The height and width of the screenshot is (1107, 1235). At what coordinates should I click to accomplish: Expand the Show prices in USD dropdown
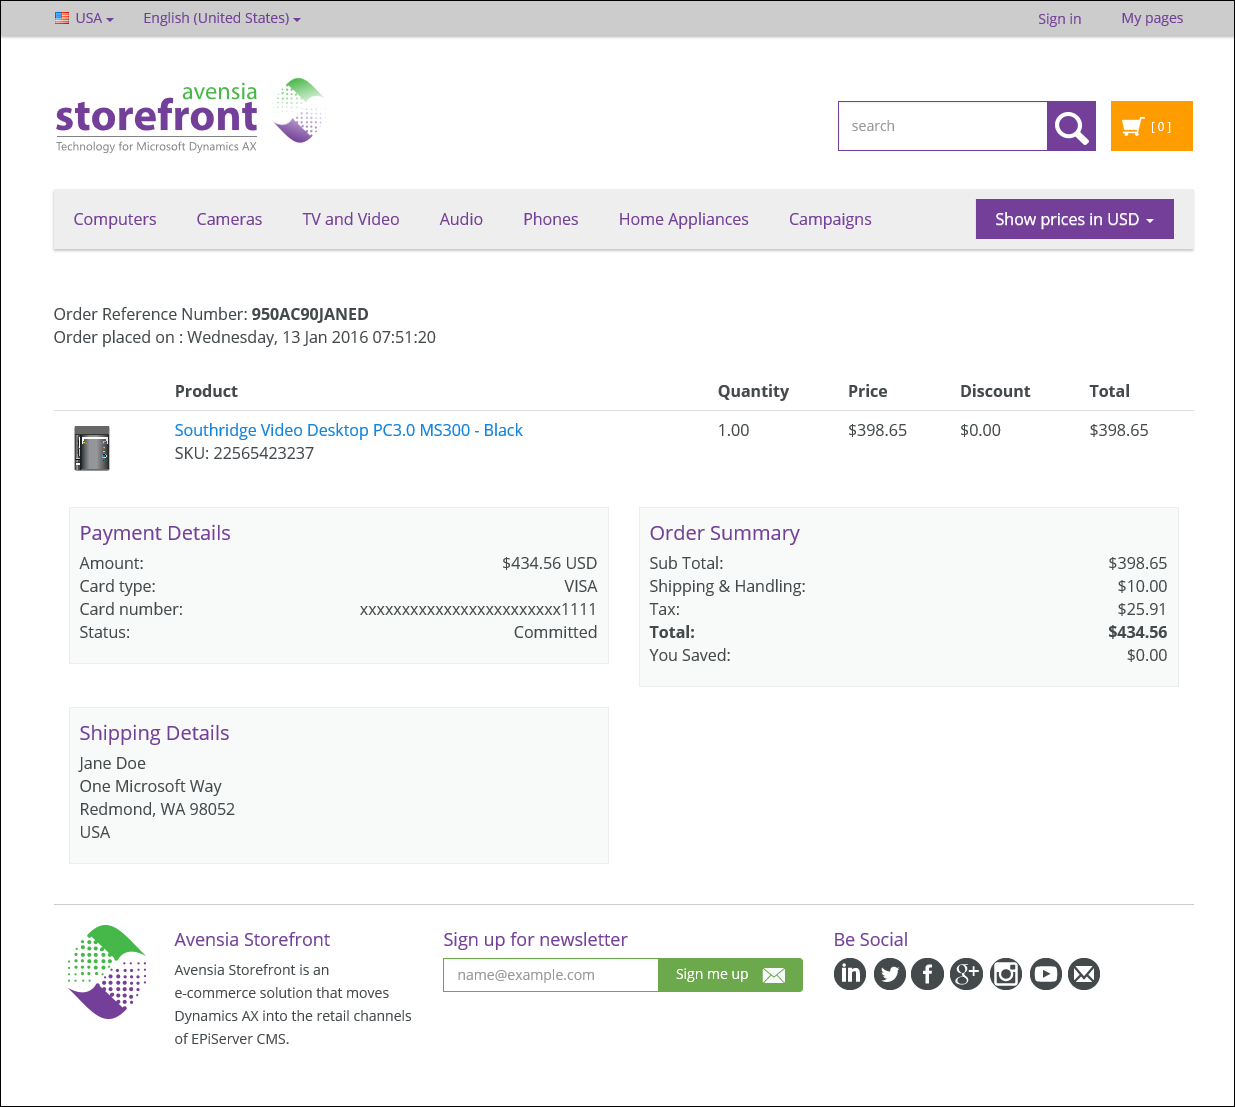(x=1074, y=219)
